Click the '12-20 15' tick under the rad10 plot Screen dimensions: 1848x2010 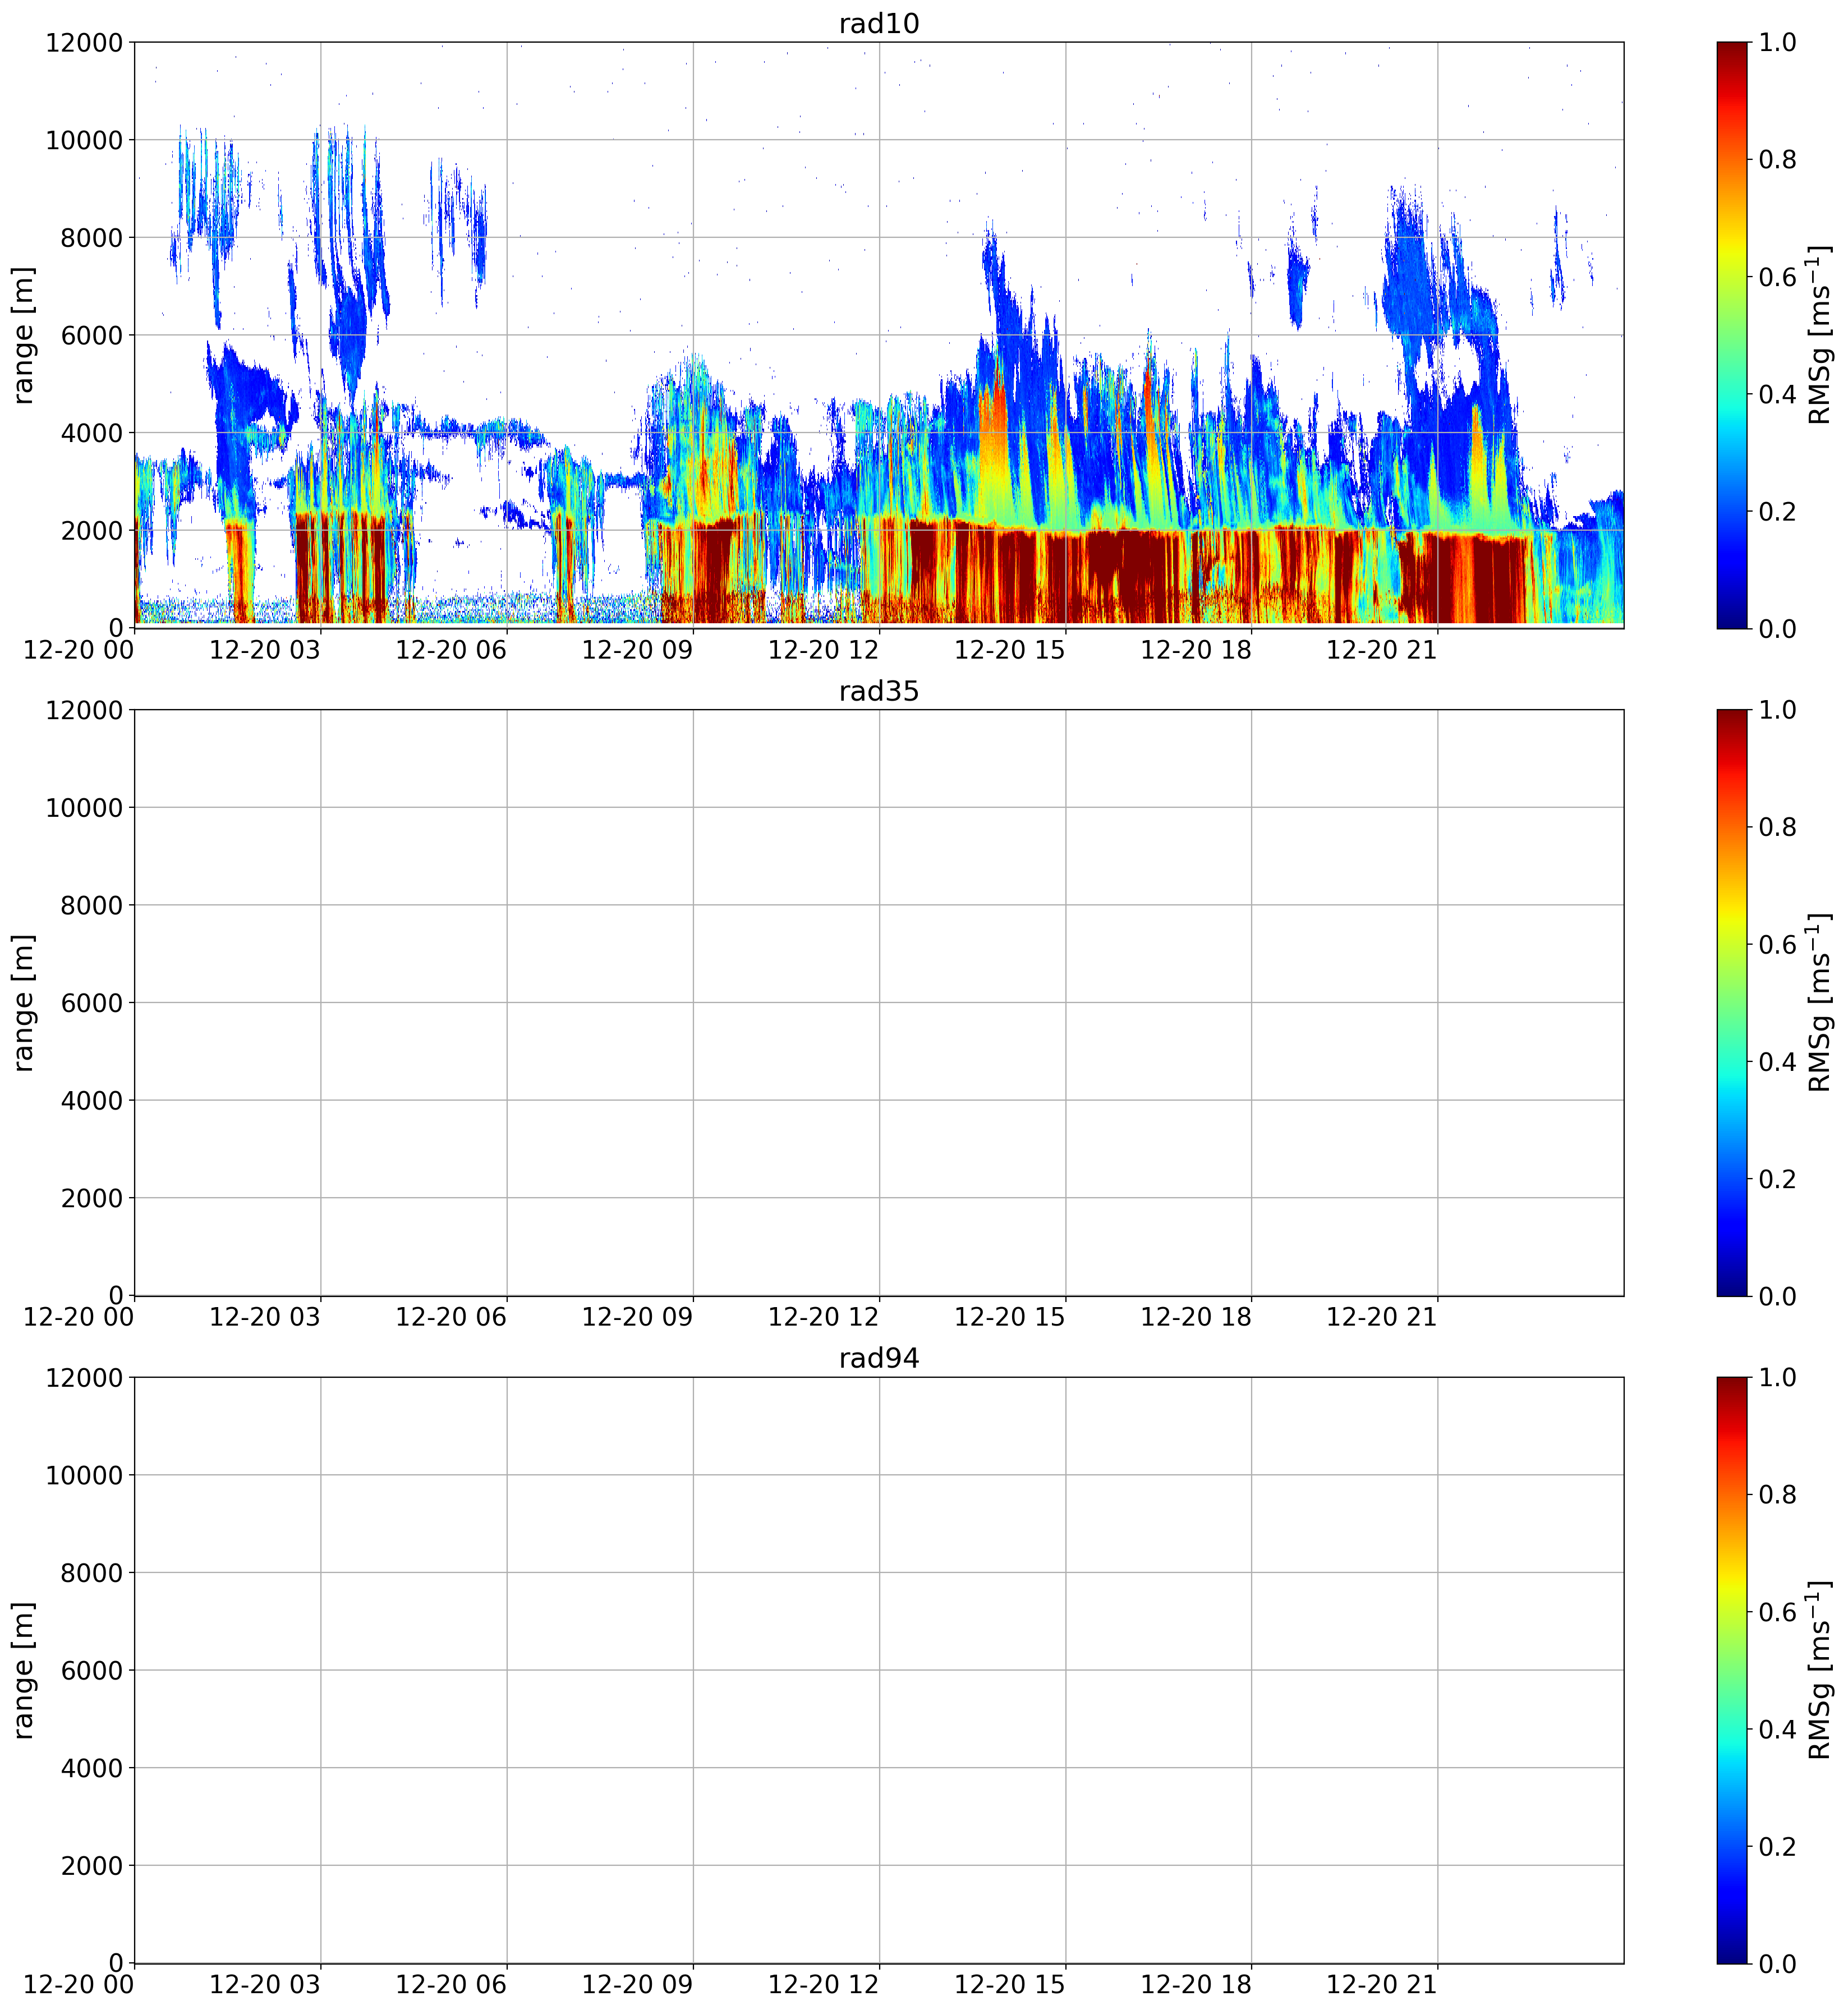[x=1010, y=650]
